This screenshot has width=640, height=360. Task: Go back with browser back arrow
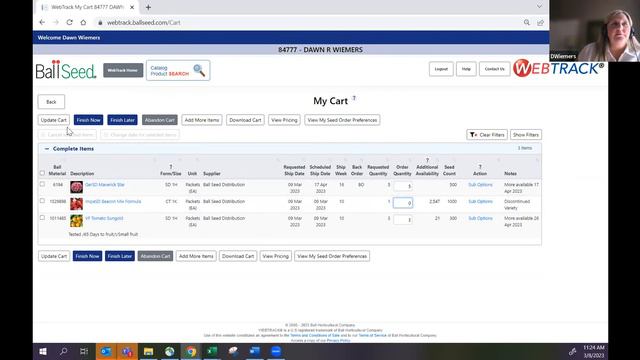coord(42,22)
